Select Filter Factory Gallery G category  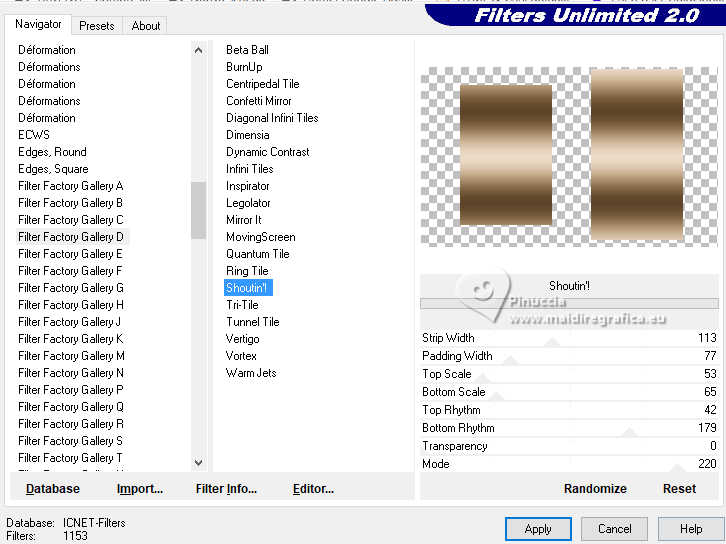pyautogui.click(x=71, y=288)
